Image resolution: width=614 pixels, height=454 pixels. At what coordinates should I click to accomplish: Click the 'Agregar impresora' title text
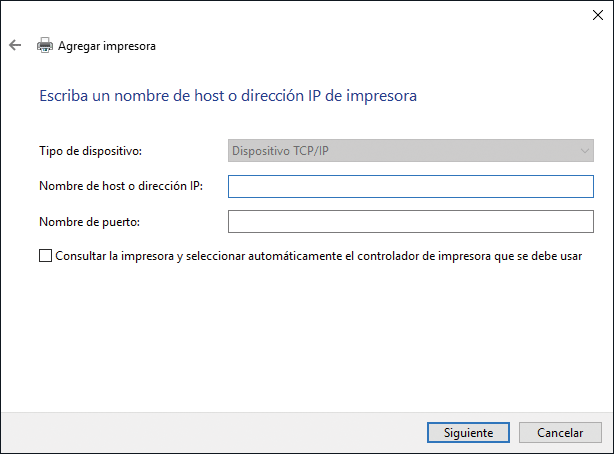[x=107, y=46]
